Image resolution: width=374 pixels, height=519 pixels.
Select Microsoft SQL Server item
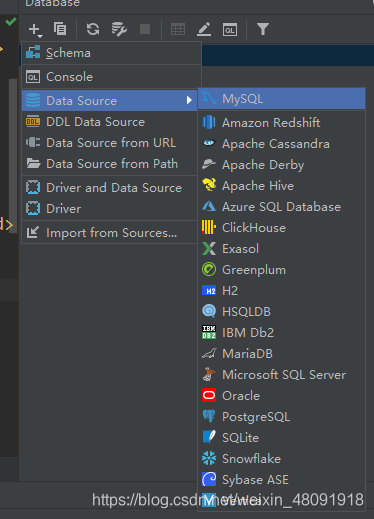point(282,375)
